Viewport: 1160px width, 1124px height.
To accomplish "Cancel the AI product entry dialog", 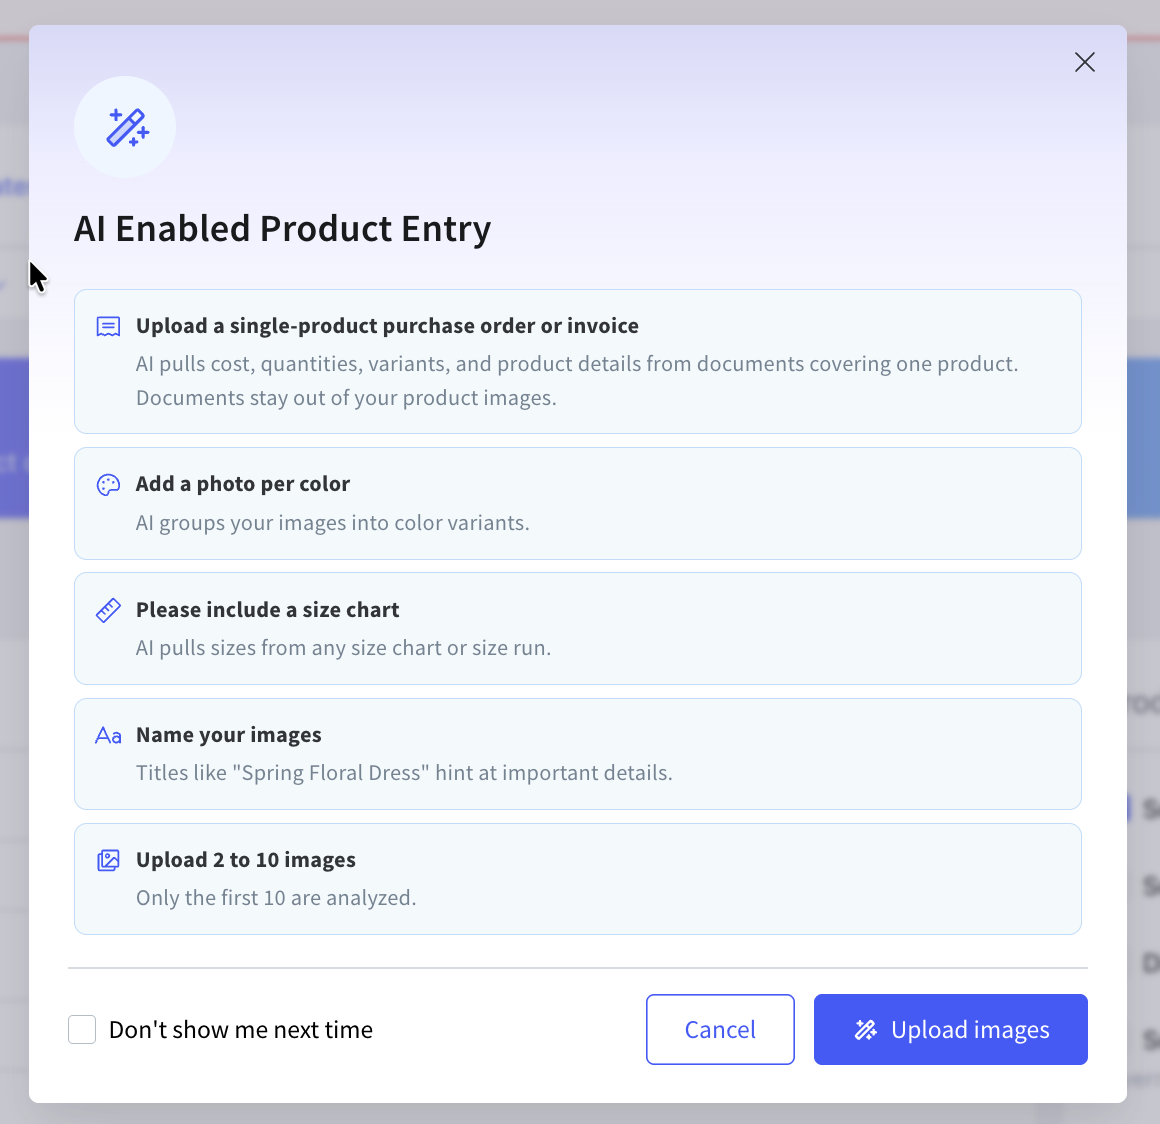I will coord(720,1029).
